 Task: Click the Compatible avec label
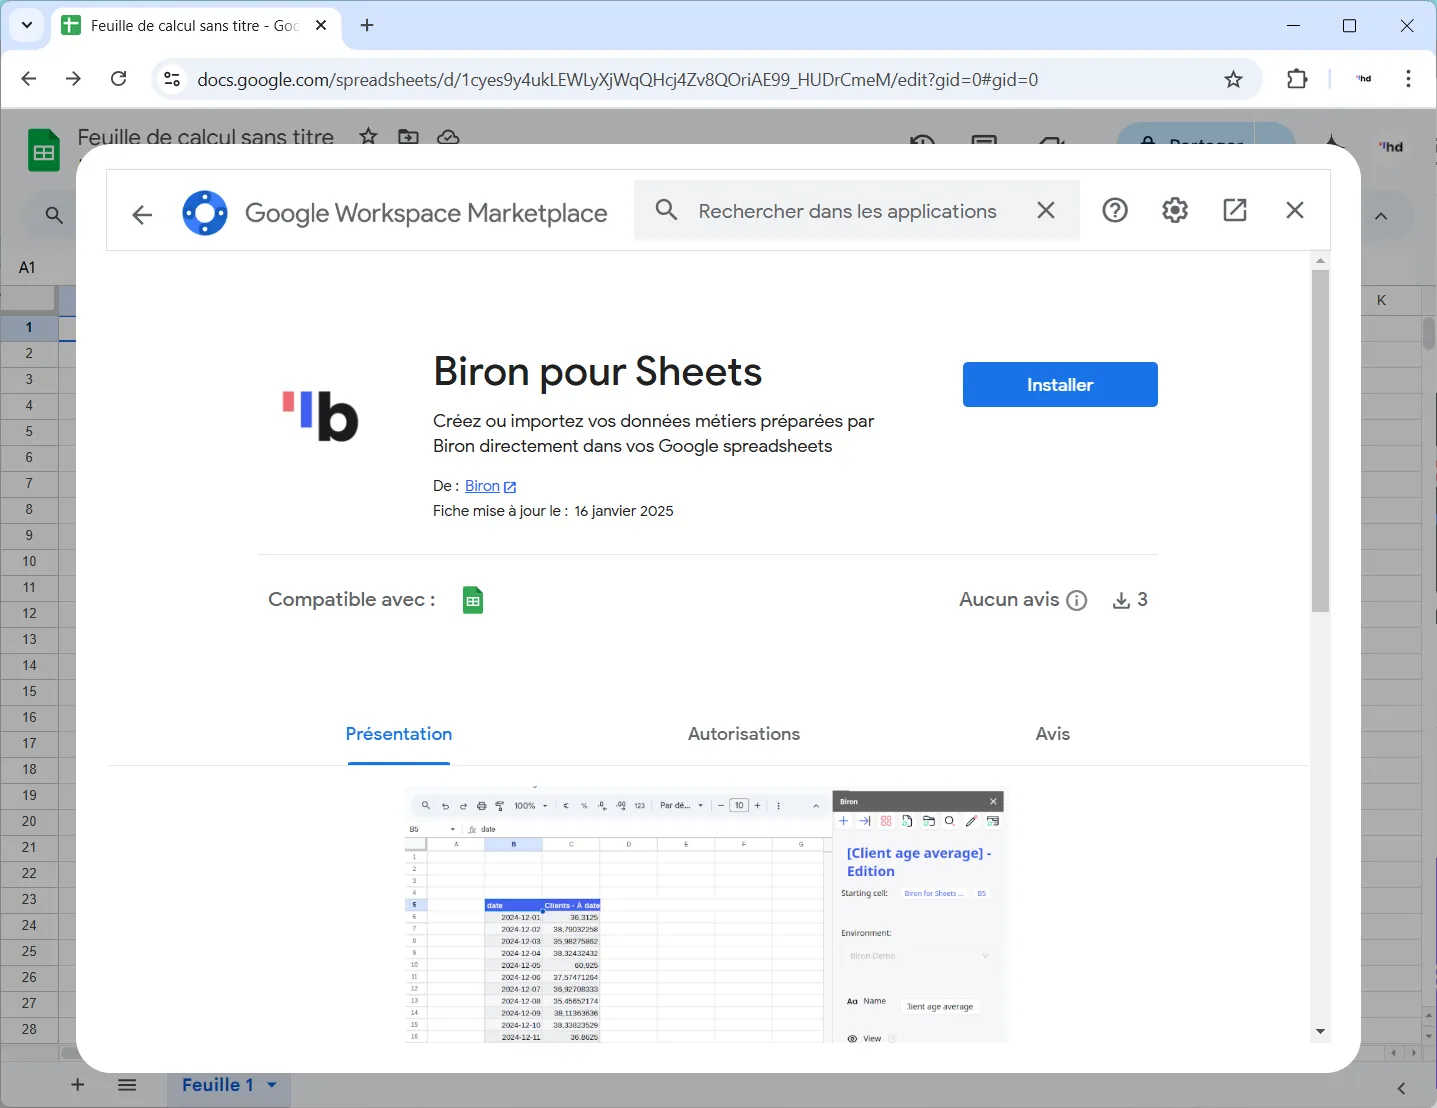[352, 599]
